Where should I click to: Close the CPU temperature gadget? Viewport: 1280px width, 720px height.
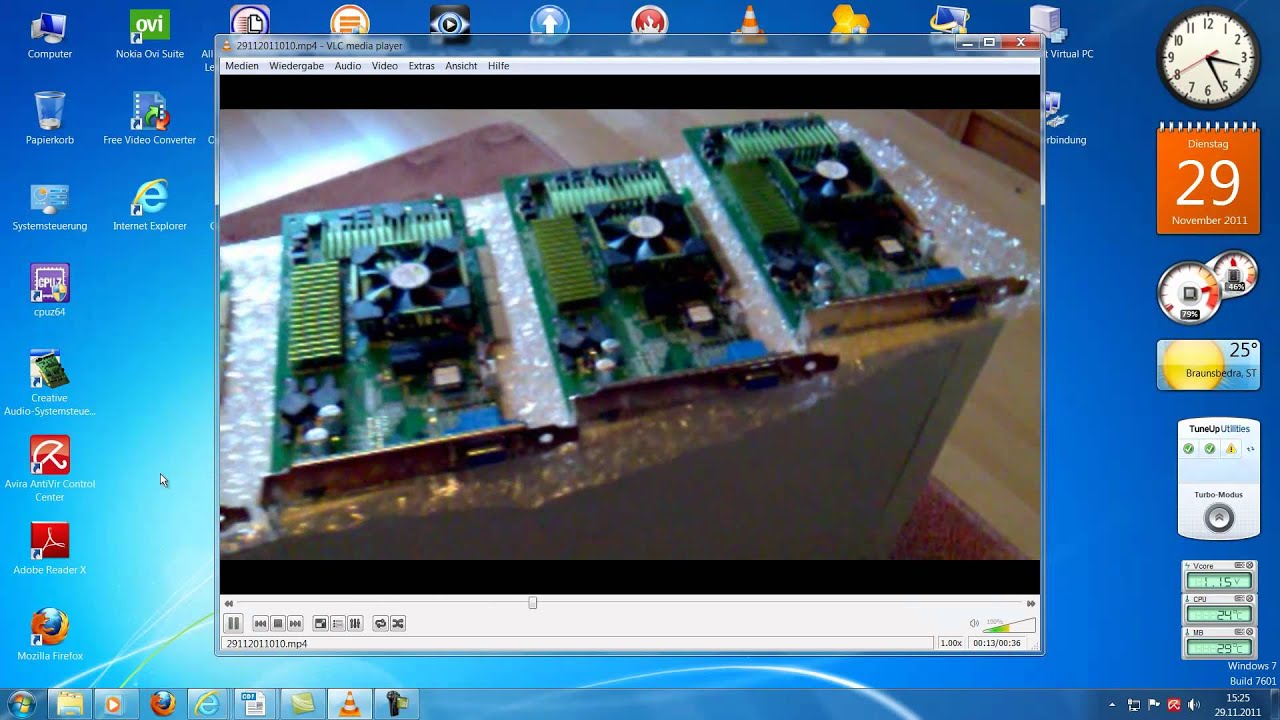[1249, 599]
